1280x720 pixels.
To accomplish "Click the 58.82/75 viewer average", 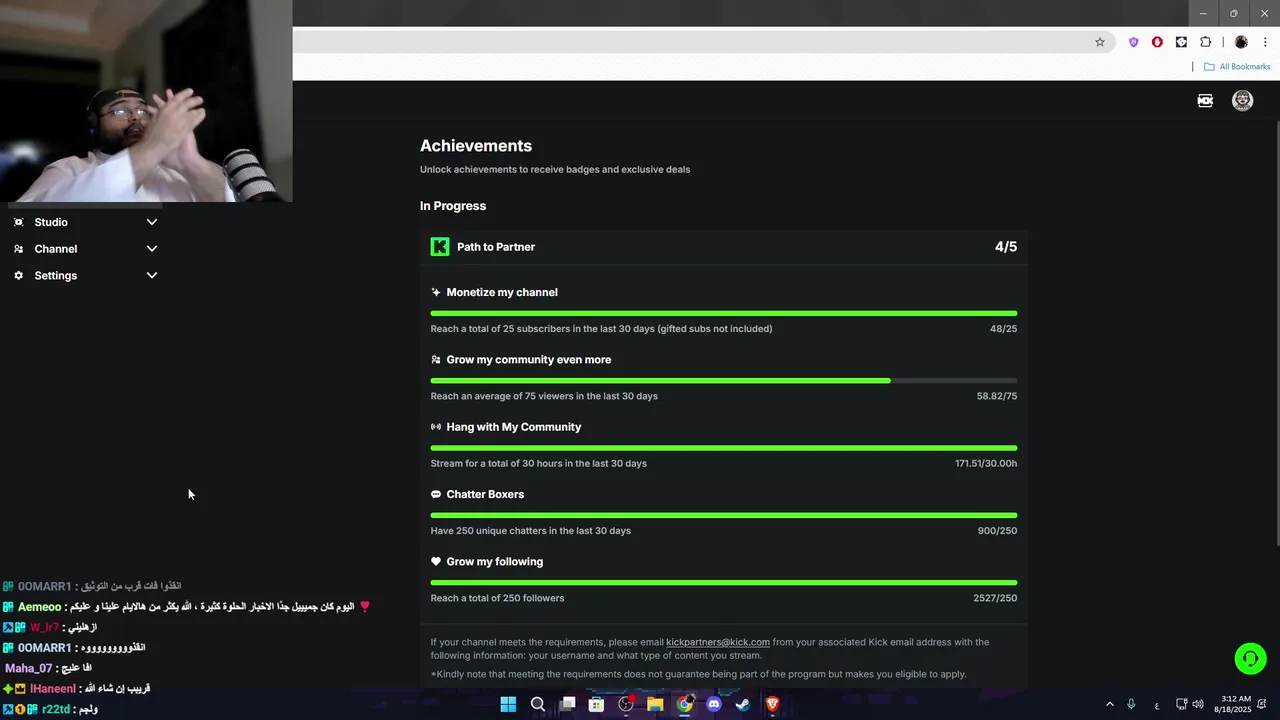I will coord(997,396).
